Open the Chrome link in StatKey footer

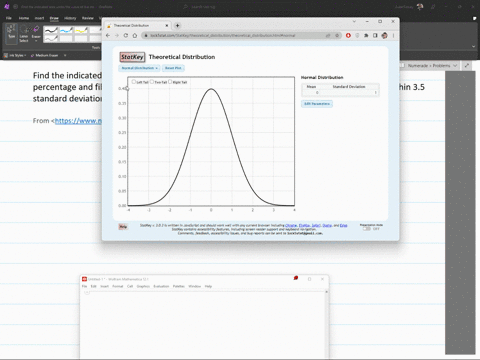pyautogui.click(x=291, y=225)
